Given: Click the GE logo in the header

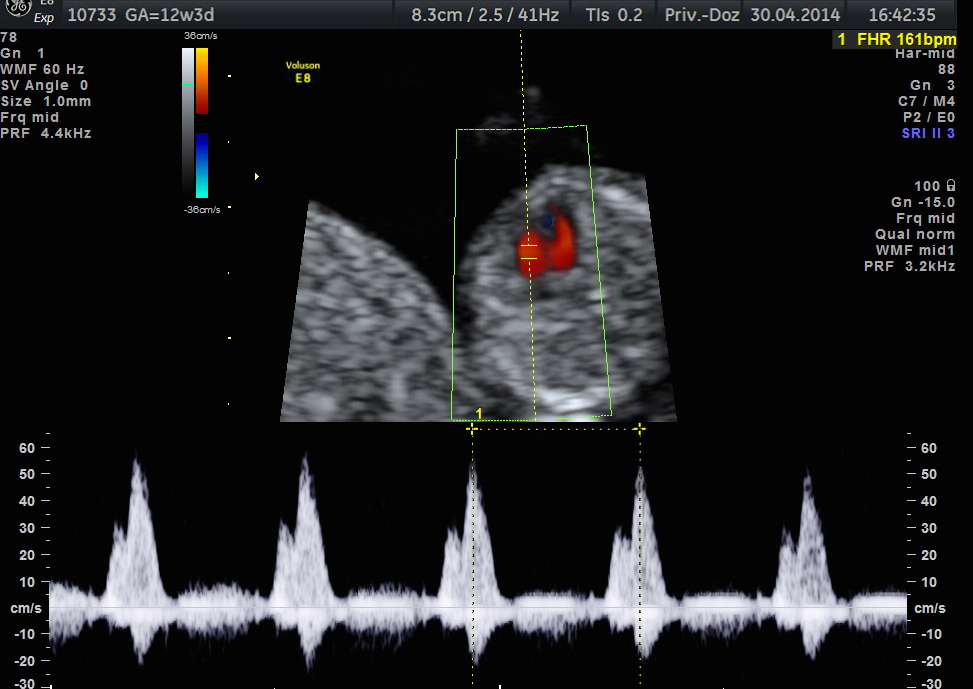Looking at the screenshot, I should 20,8.
